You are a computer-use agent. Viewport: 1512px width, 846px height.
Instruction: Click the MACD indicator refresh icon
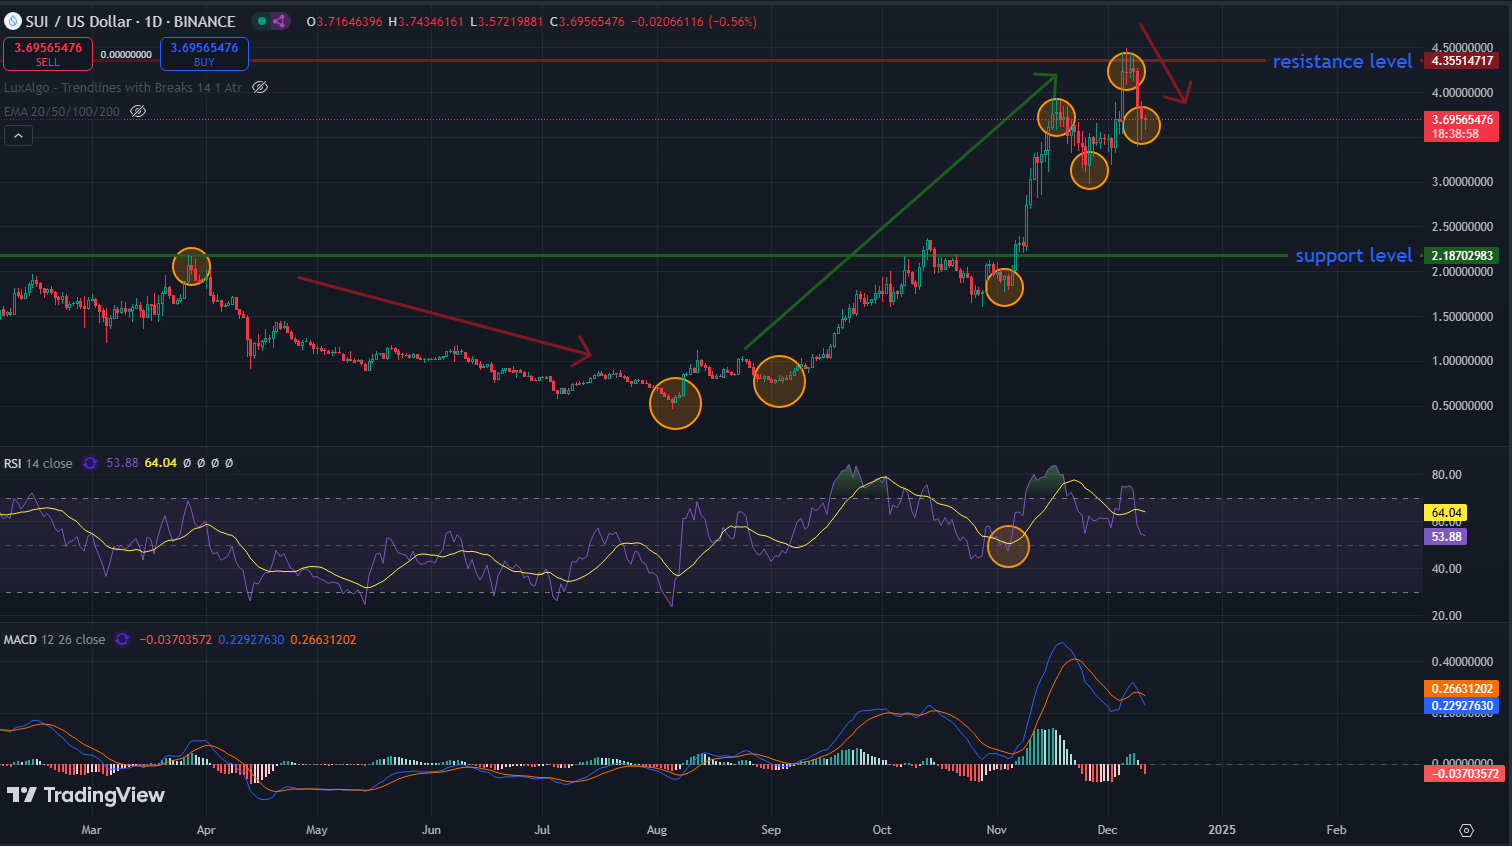tap(122, 640)
